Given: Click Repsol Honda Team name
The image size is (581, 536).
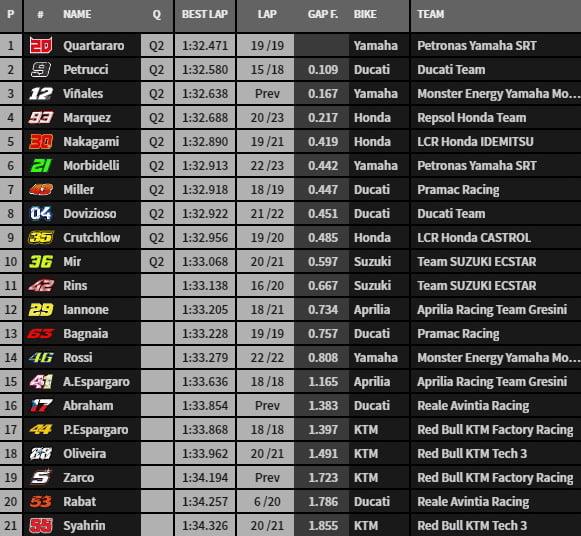Looking at the screenshot, I should click(x=472, y=117).
